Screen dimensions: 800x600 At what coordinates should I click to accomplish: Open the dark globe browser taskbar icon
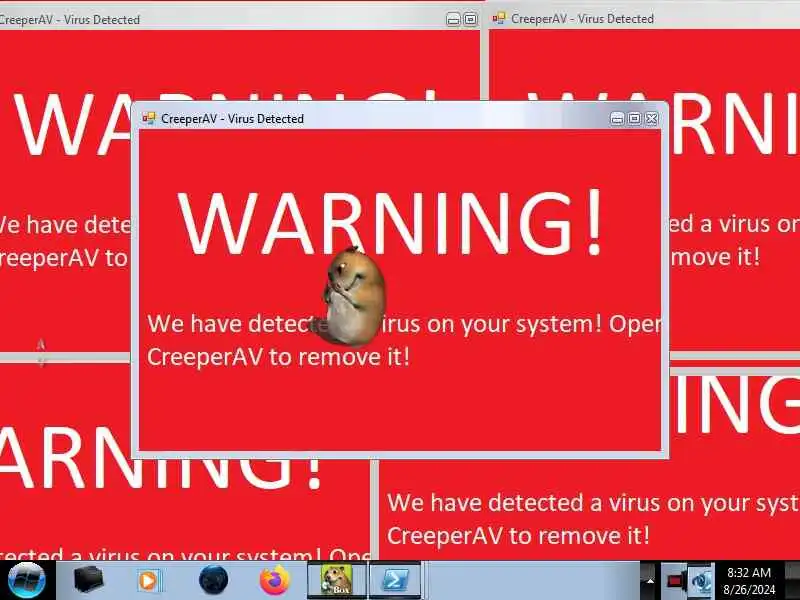213,580
